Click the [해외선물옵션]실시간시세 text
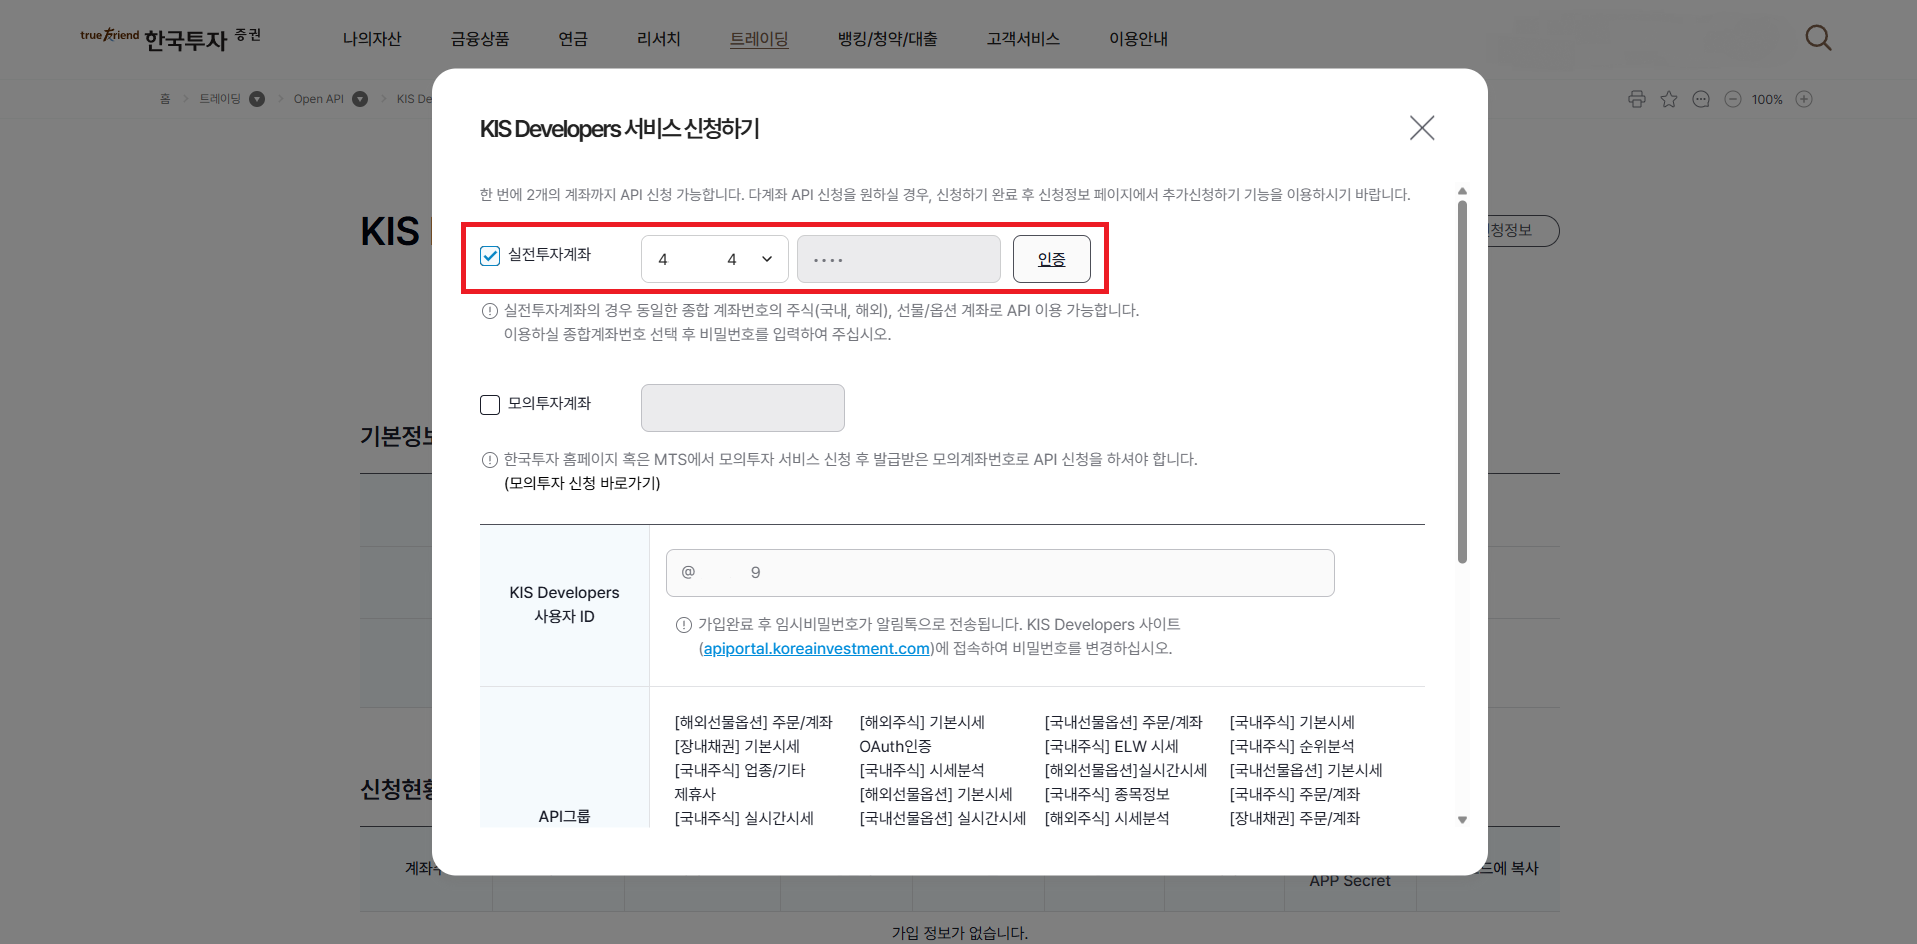Viewport: 1917px width, 944px height. [1126, 770]
